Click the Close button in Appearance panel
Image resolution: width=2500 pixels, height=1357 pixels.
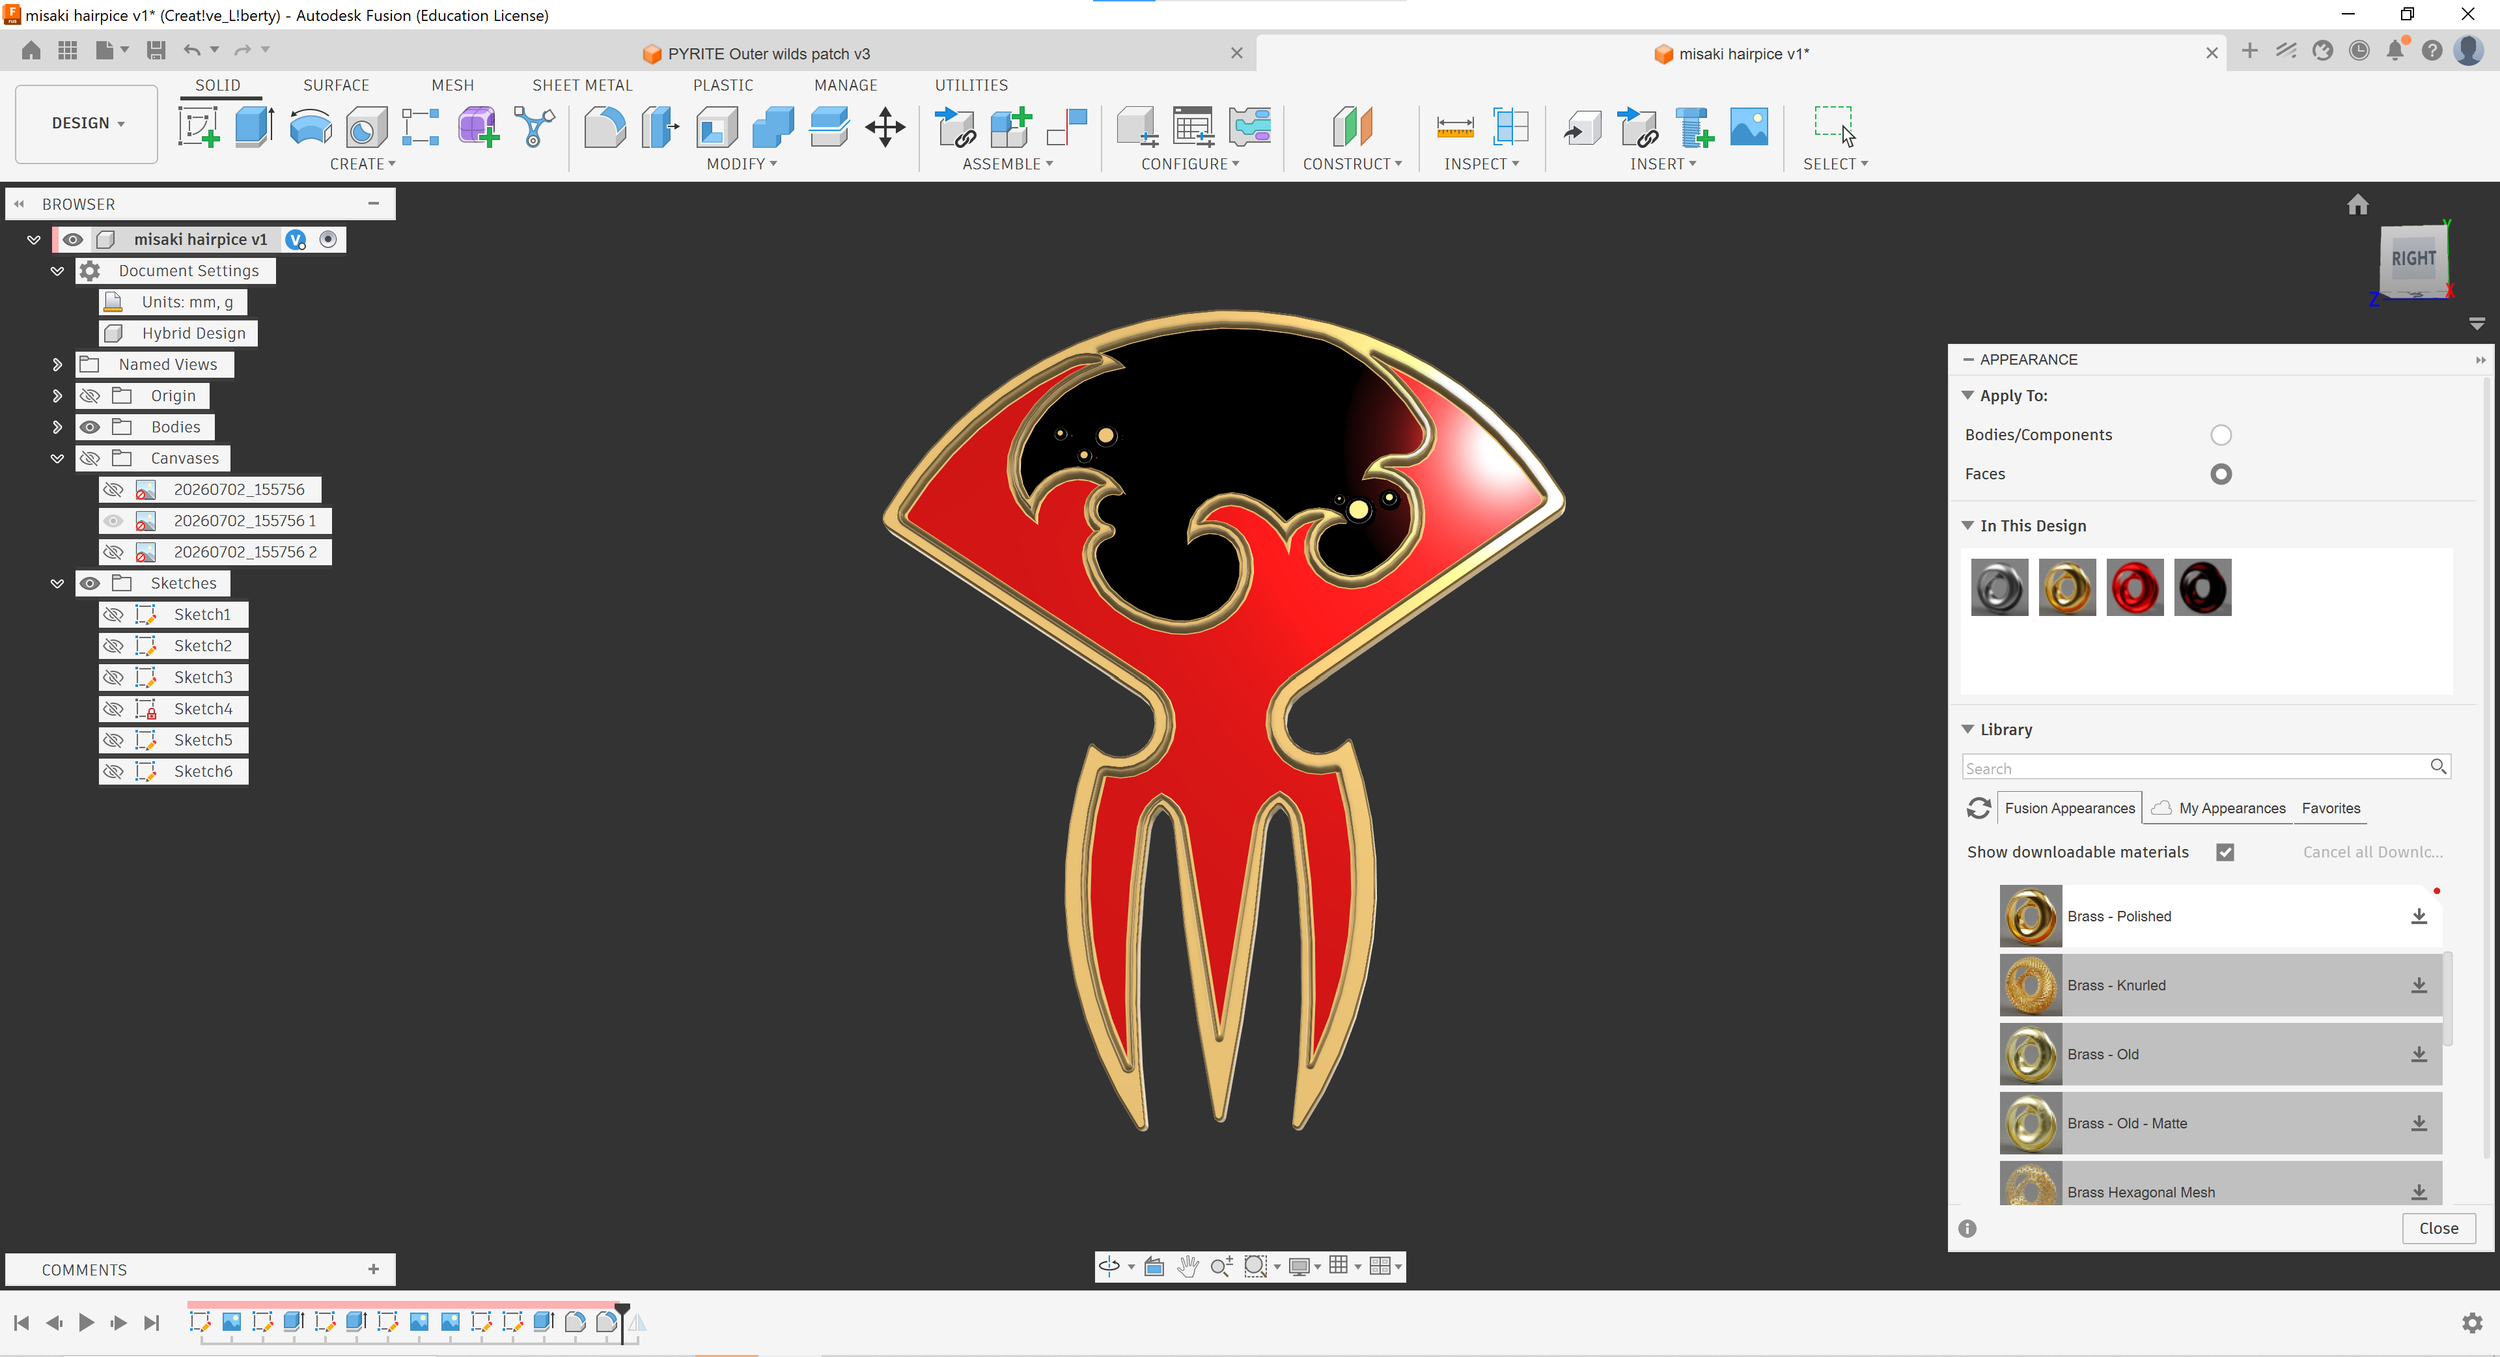coord(2439,1228)
